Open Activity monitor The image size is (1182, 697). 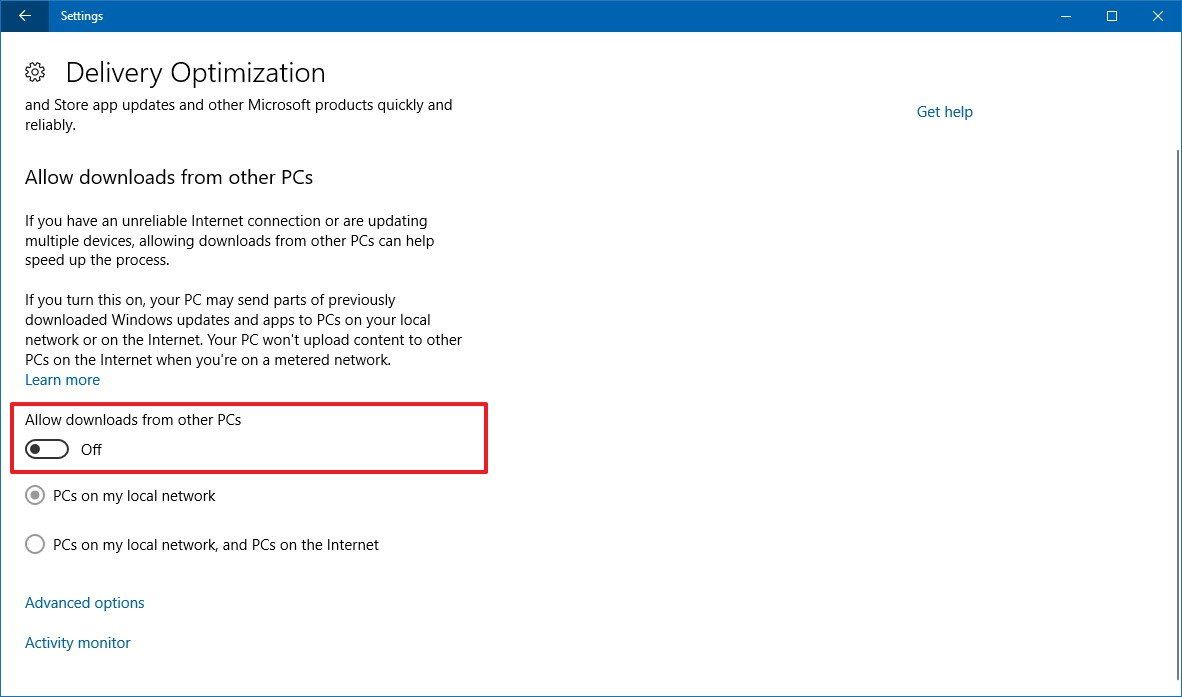pyautogui.click(x=77, y=642)
